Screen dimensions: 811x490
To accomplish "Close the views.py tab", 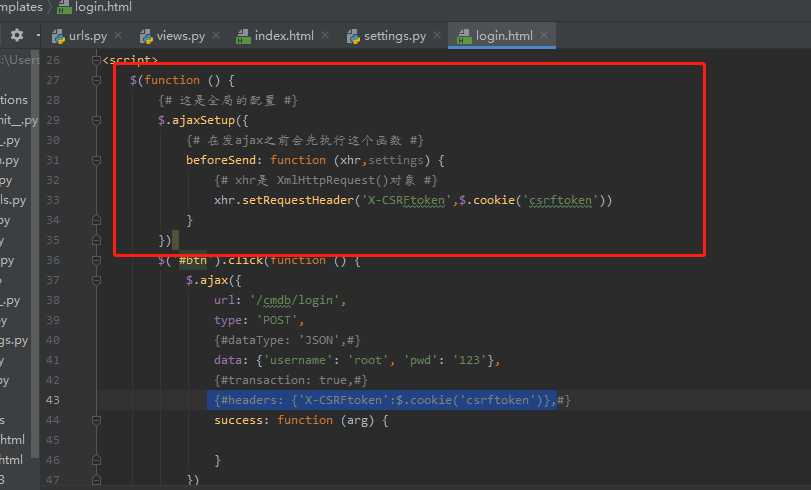I will pyautogui.click(x=216, y=35).
